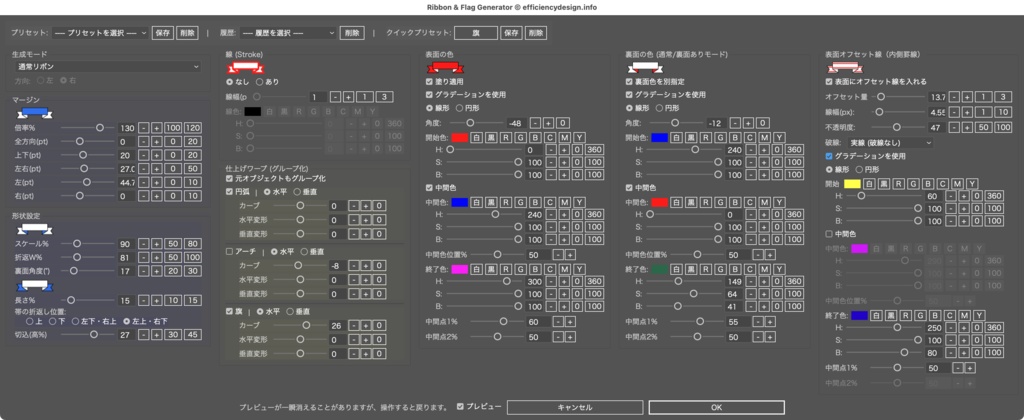Click 保存 next to the preset dropdown

pyautogui.click(x=163, y=33)
